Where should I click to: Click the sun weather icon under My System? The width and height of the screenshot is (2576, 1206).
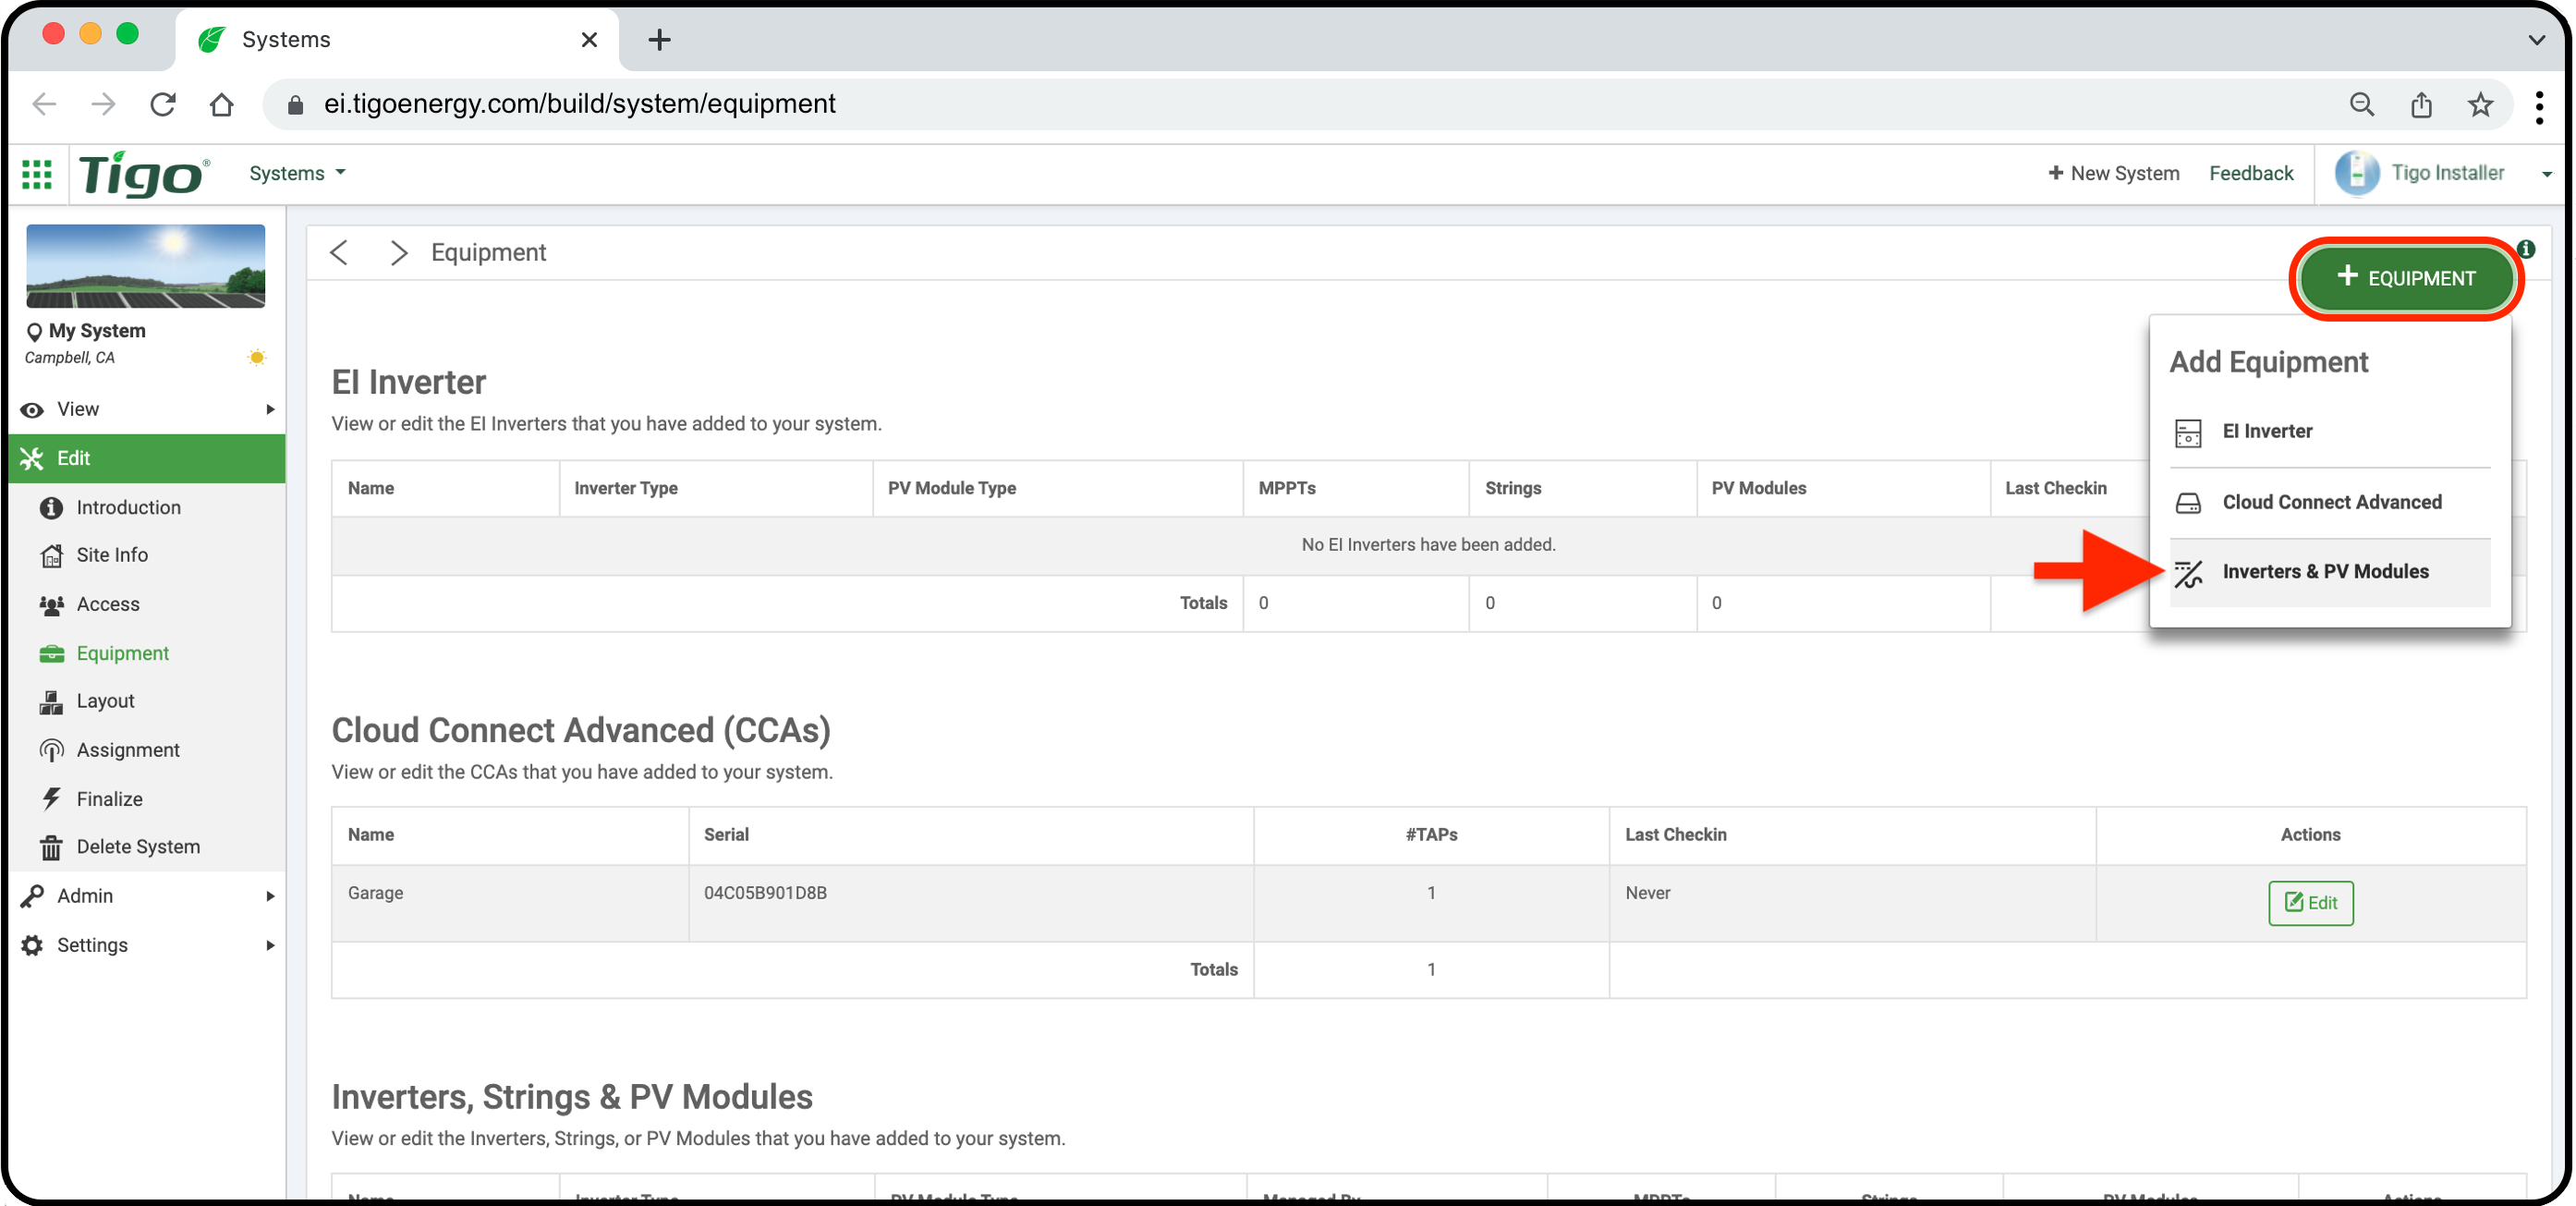point(257,357)
